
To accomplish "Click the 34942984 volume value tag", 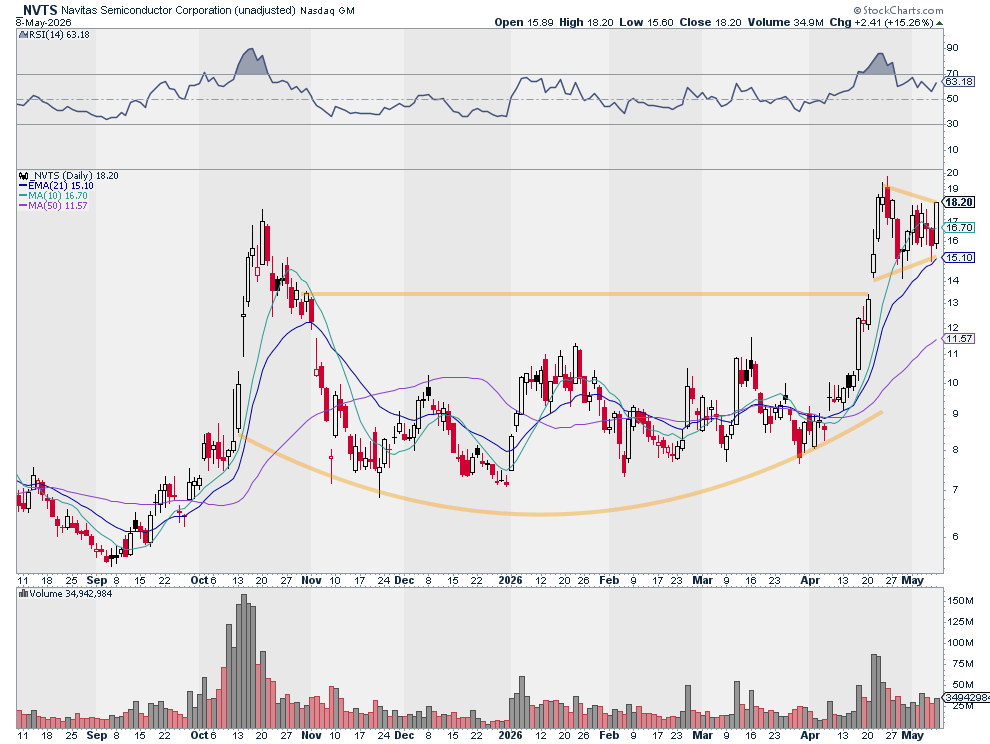I will 966,697.
